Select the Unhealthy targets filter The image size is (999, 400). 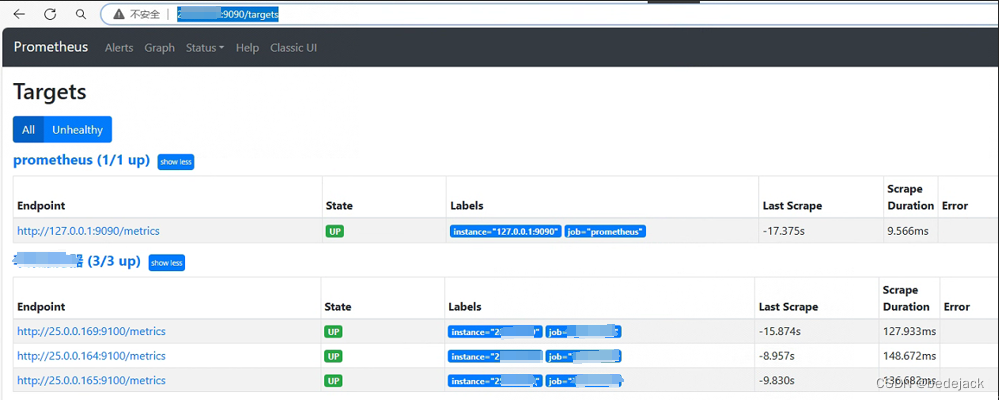coord(78,129)
